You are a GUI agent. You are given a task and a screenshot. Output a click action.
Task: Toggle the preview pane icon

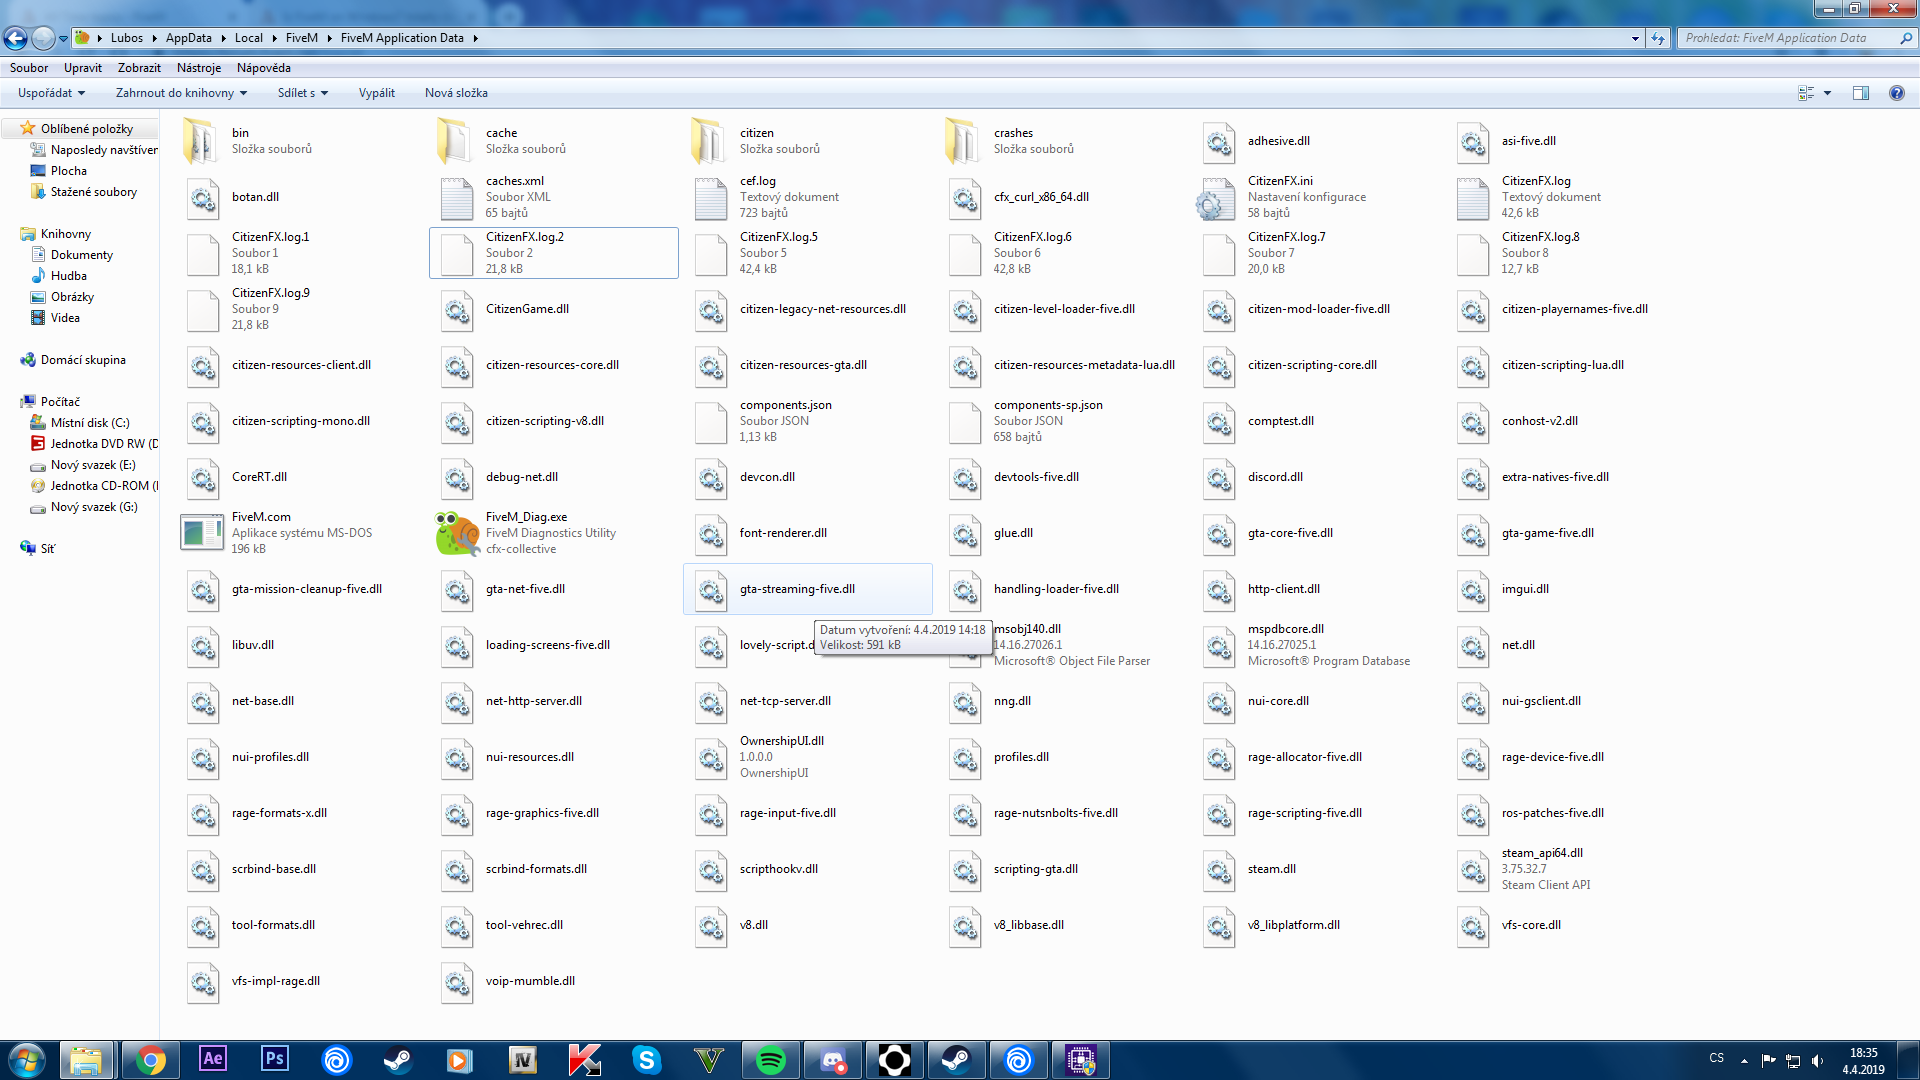1860,93
